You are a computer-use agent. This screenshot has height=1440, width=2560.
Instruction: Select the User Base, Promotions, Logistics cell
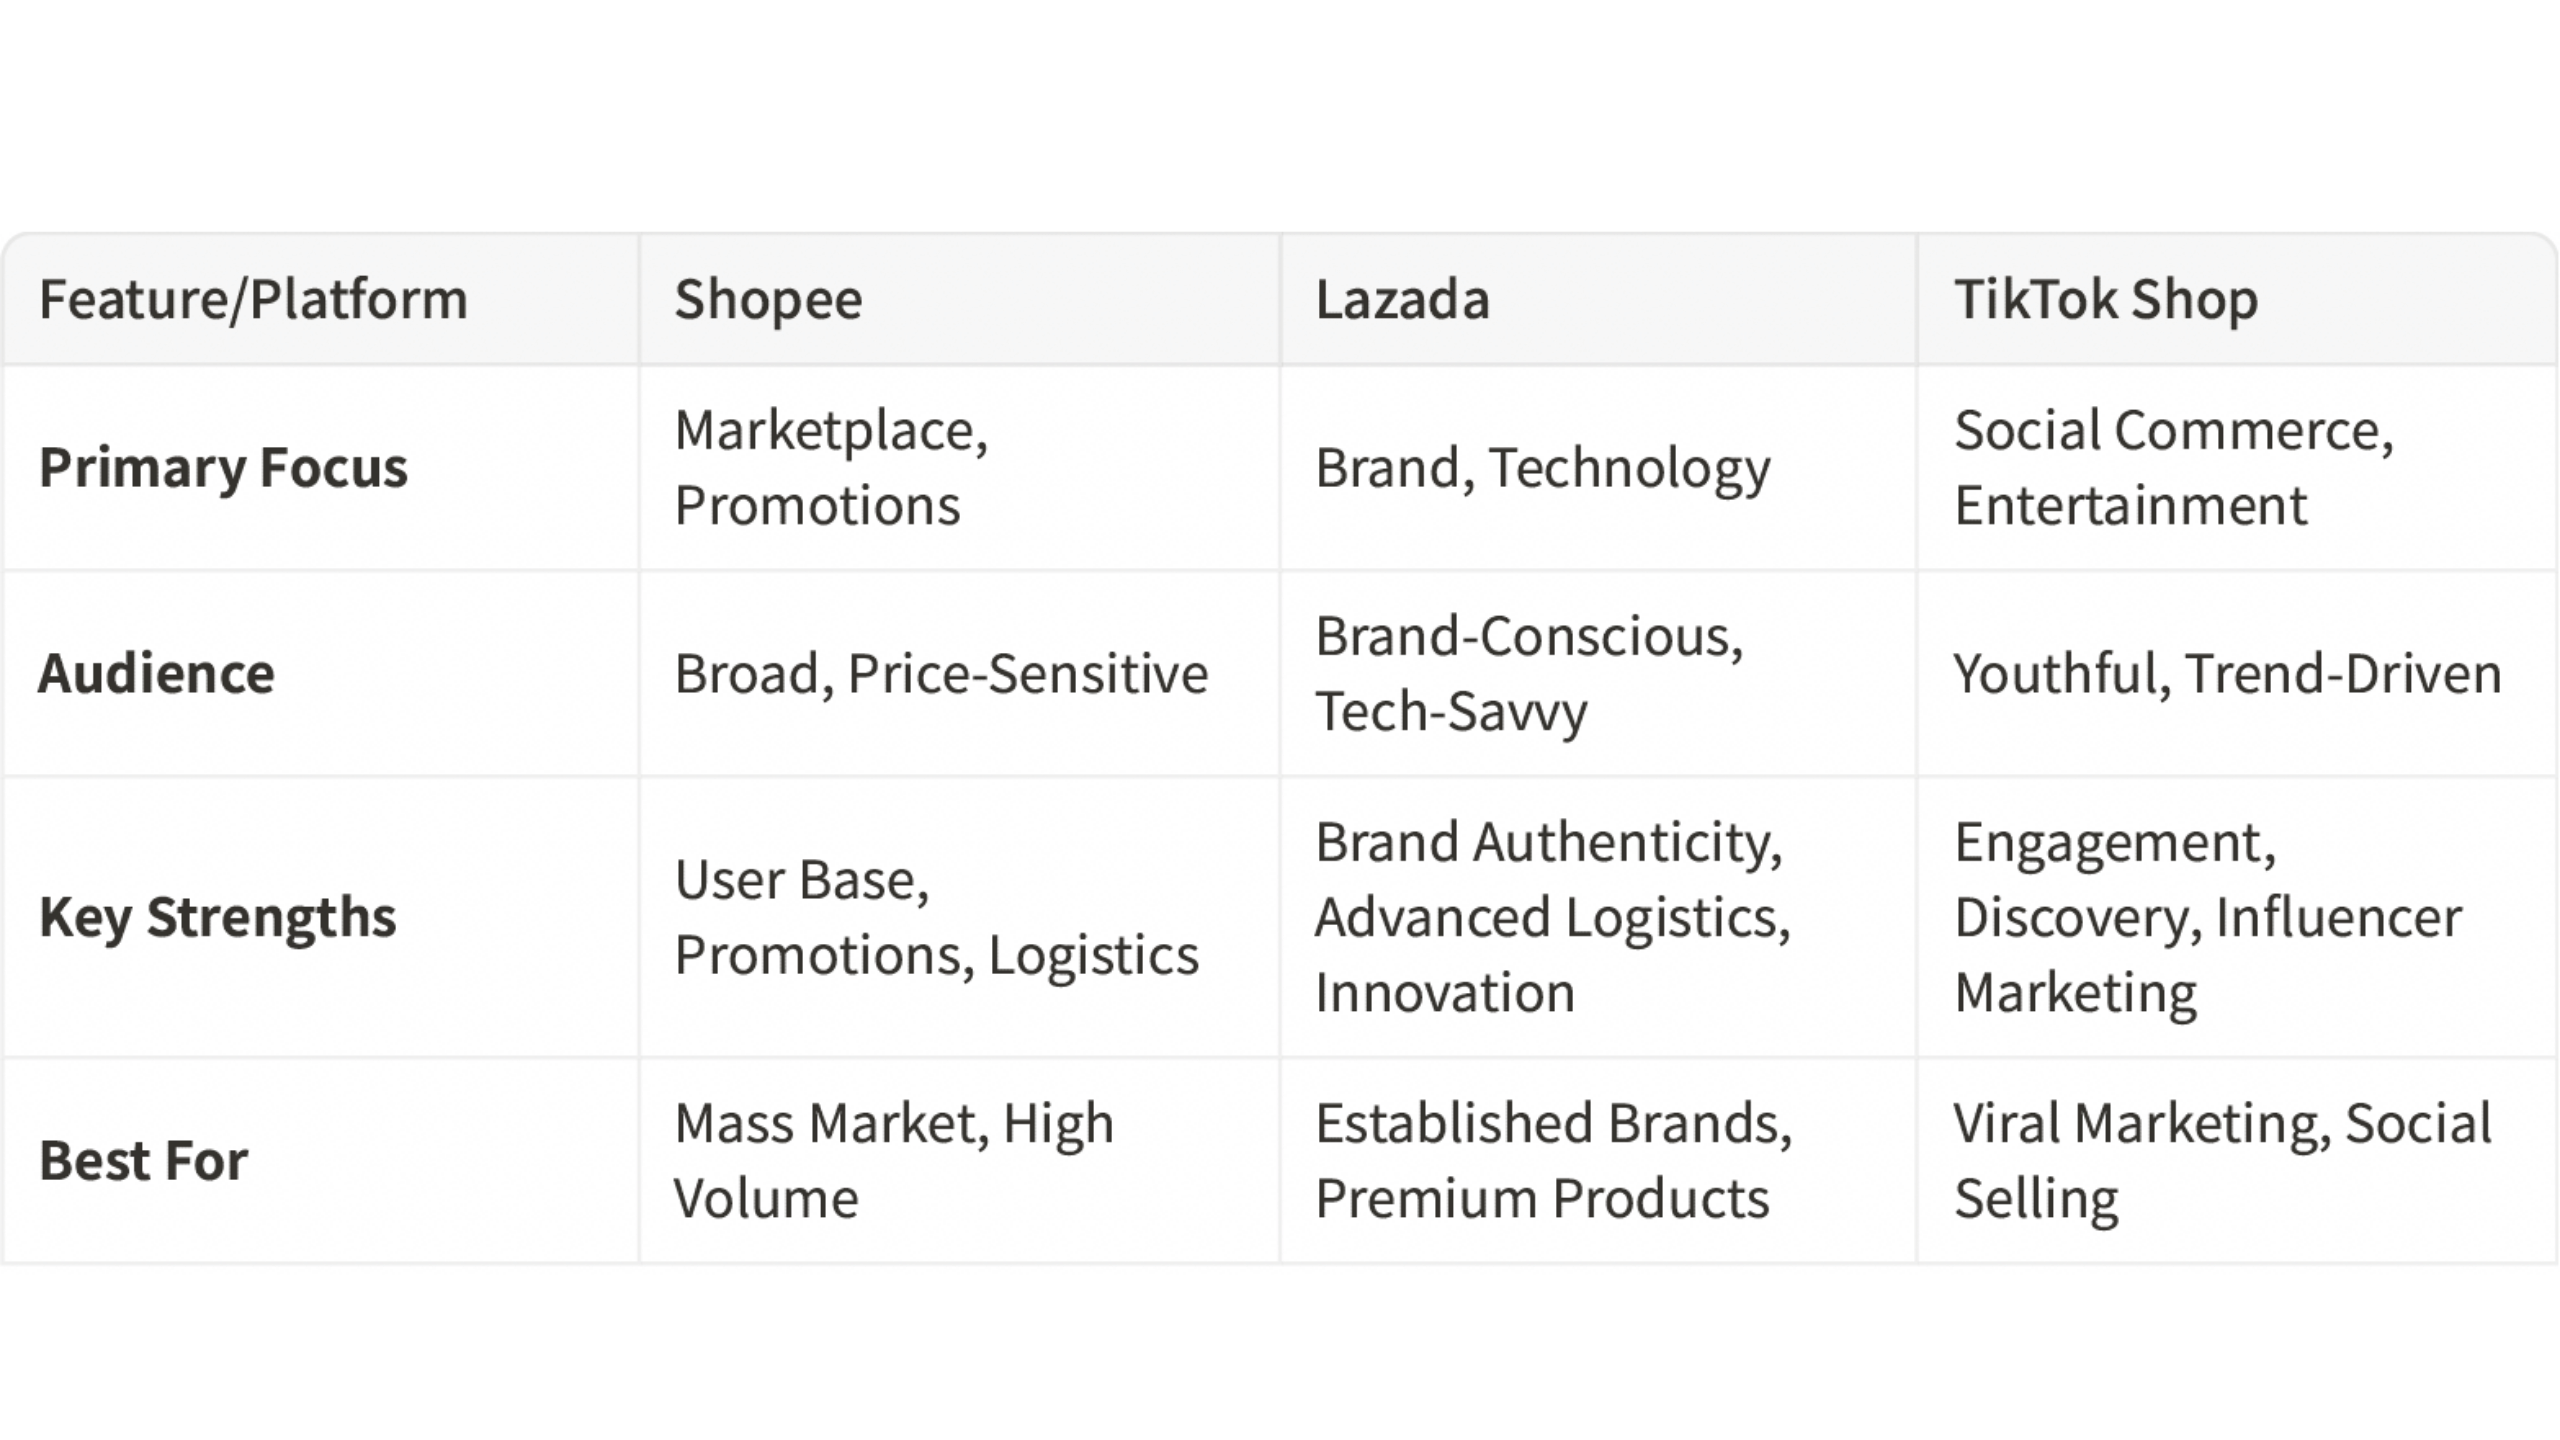[960, 917]
